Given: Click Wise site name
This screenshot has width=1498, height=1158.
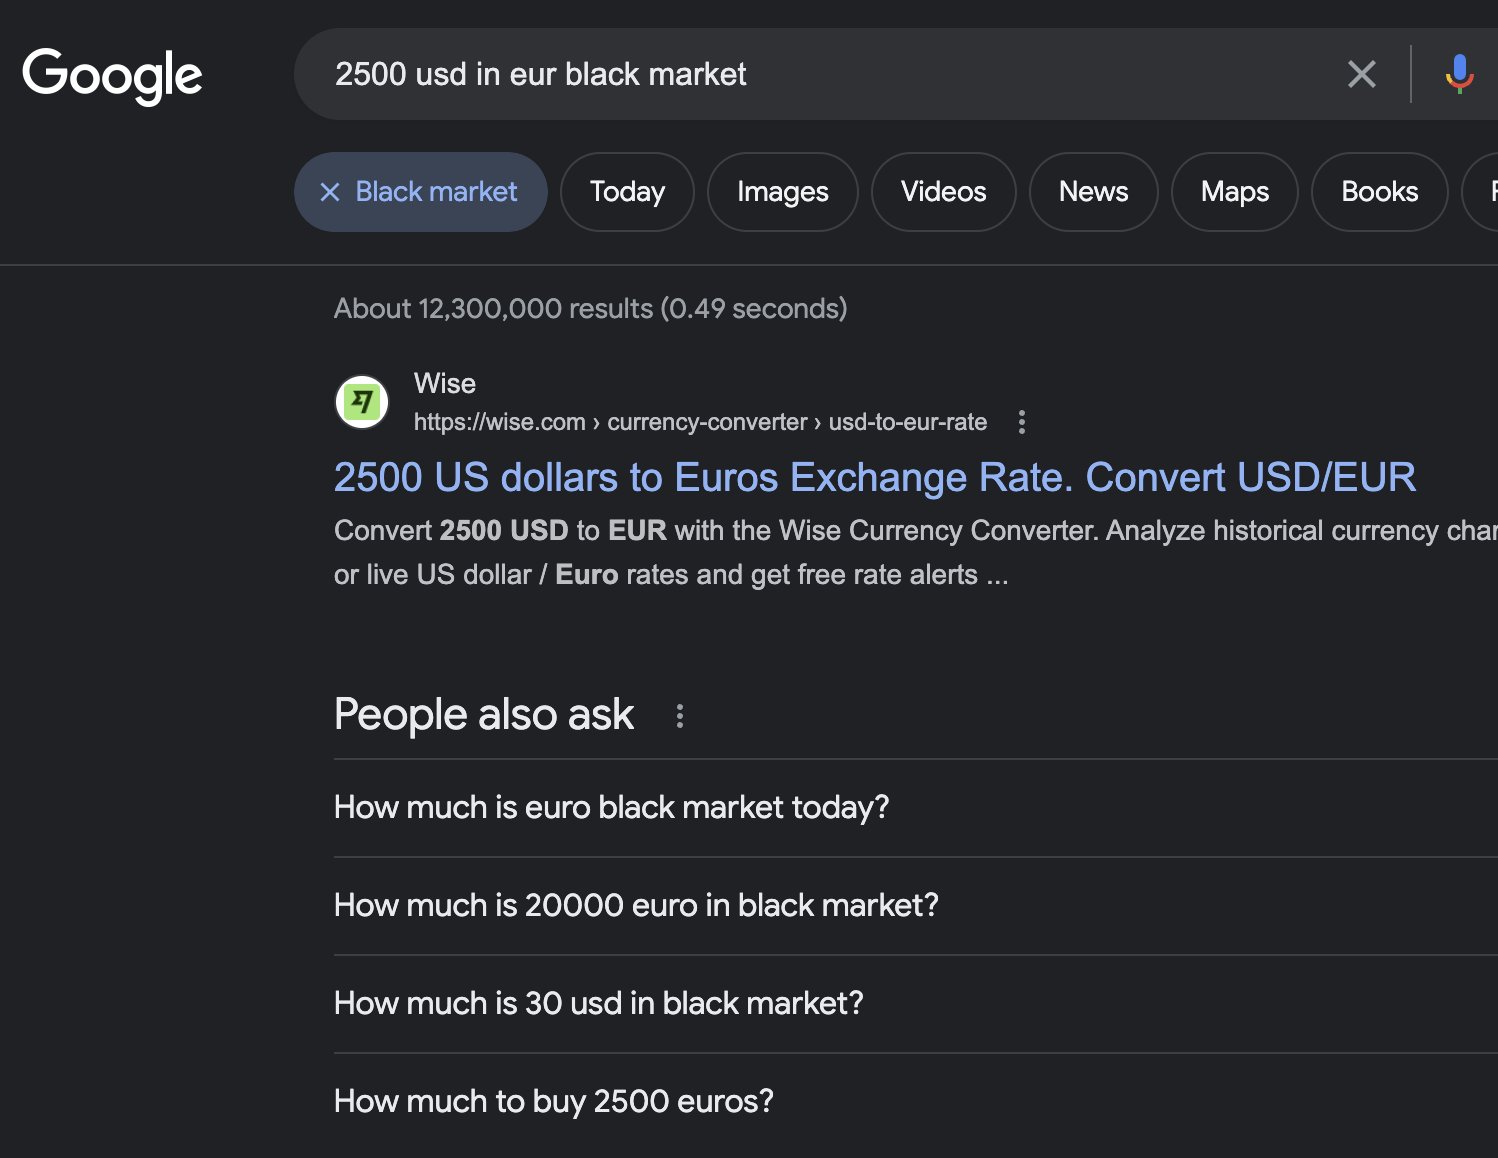Looking at the screenshot, I should click(x=445, y=383).
